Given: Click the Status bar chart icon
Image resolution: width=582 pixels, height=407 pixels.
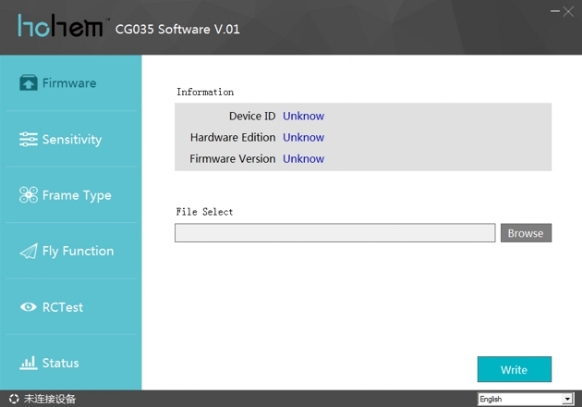Looking at the screenshot, I should 28,363.
